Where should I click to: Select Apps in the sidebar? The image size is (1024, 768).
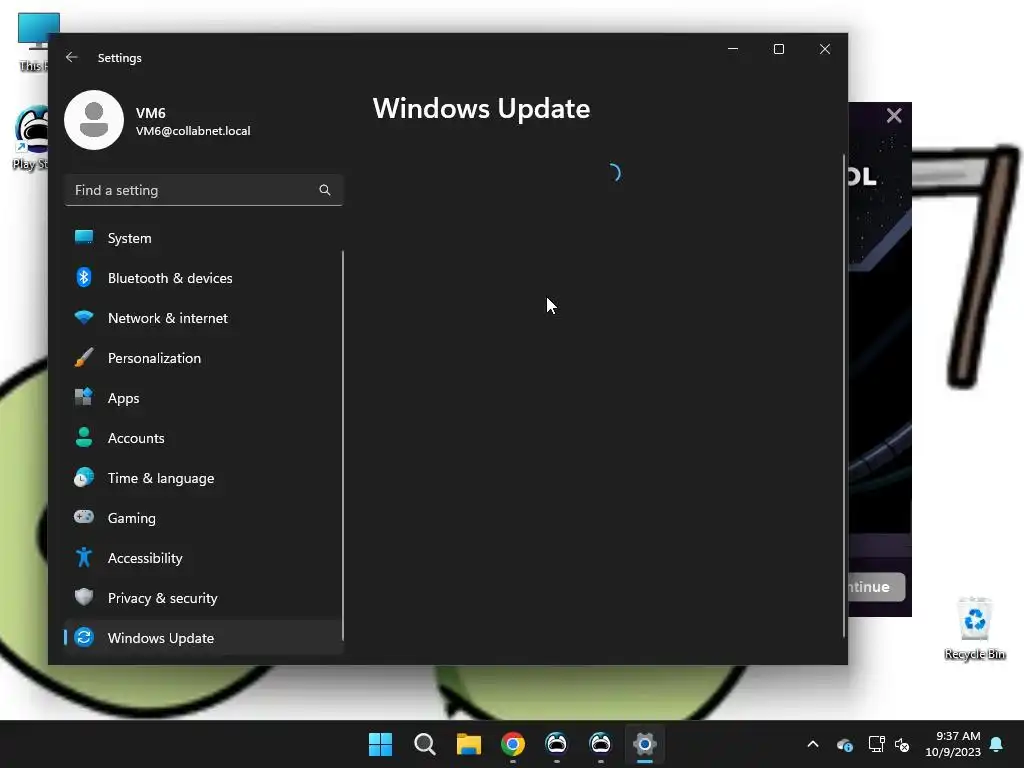203,398
